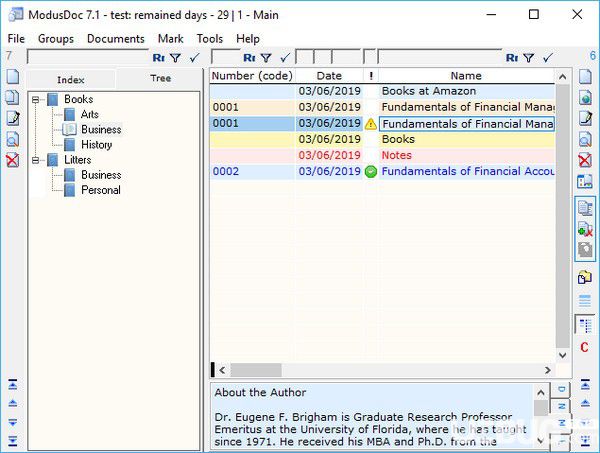Click the exclamation mark column header
Image resolution: width=600 pixels, height=453 pixels.
(371, 76)
